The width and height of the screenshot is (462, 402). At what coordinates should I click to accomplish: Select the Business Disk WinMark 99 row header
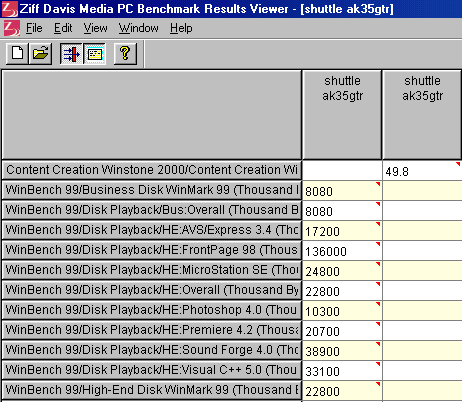152,190
